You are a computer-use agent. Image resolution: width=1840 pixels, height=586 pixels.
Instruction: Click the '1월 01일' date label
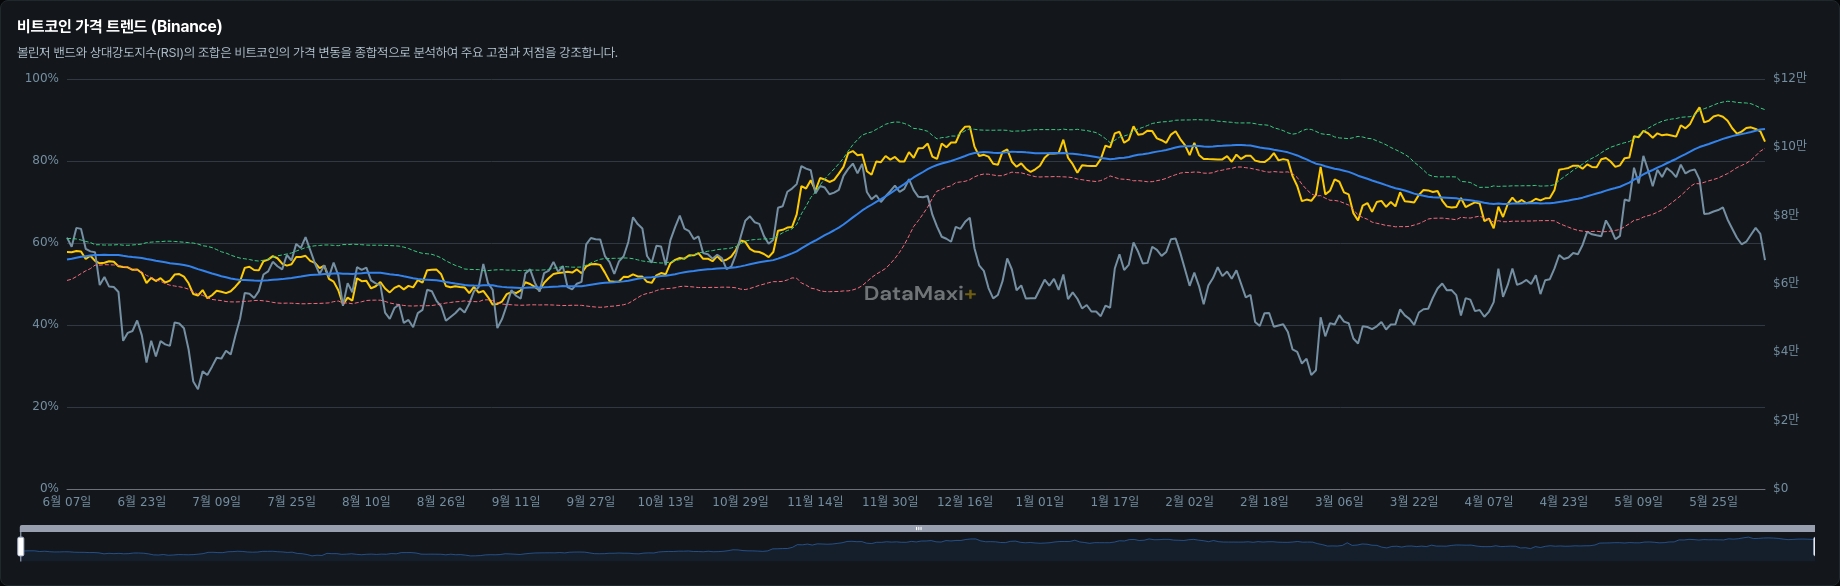[1040, 502]
